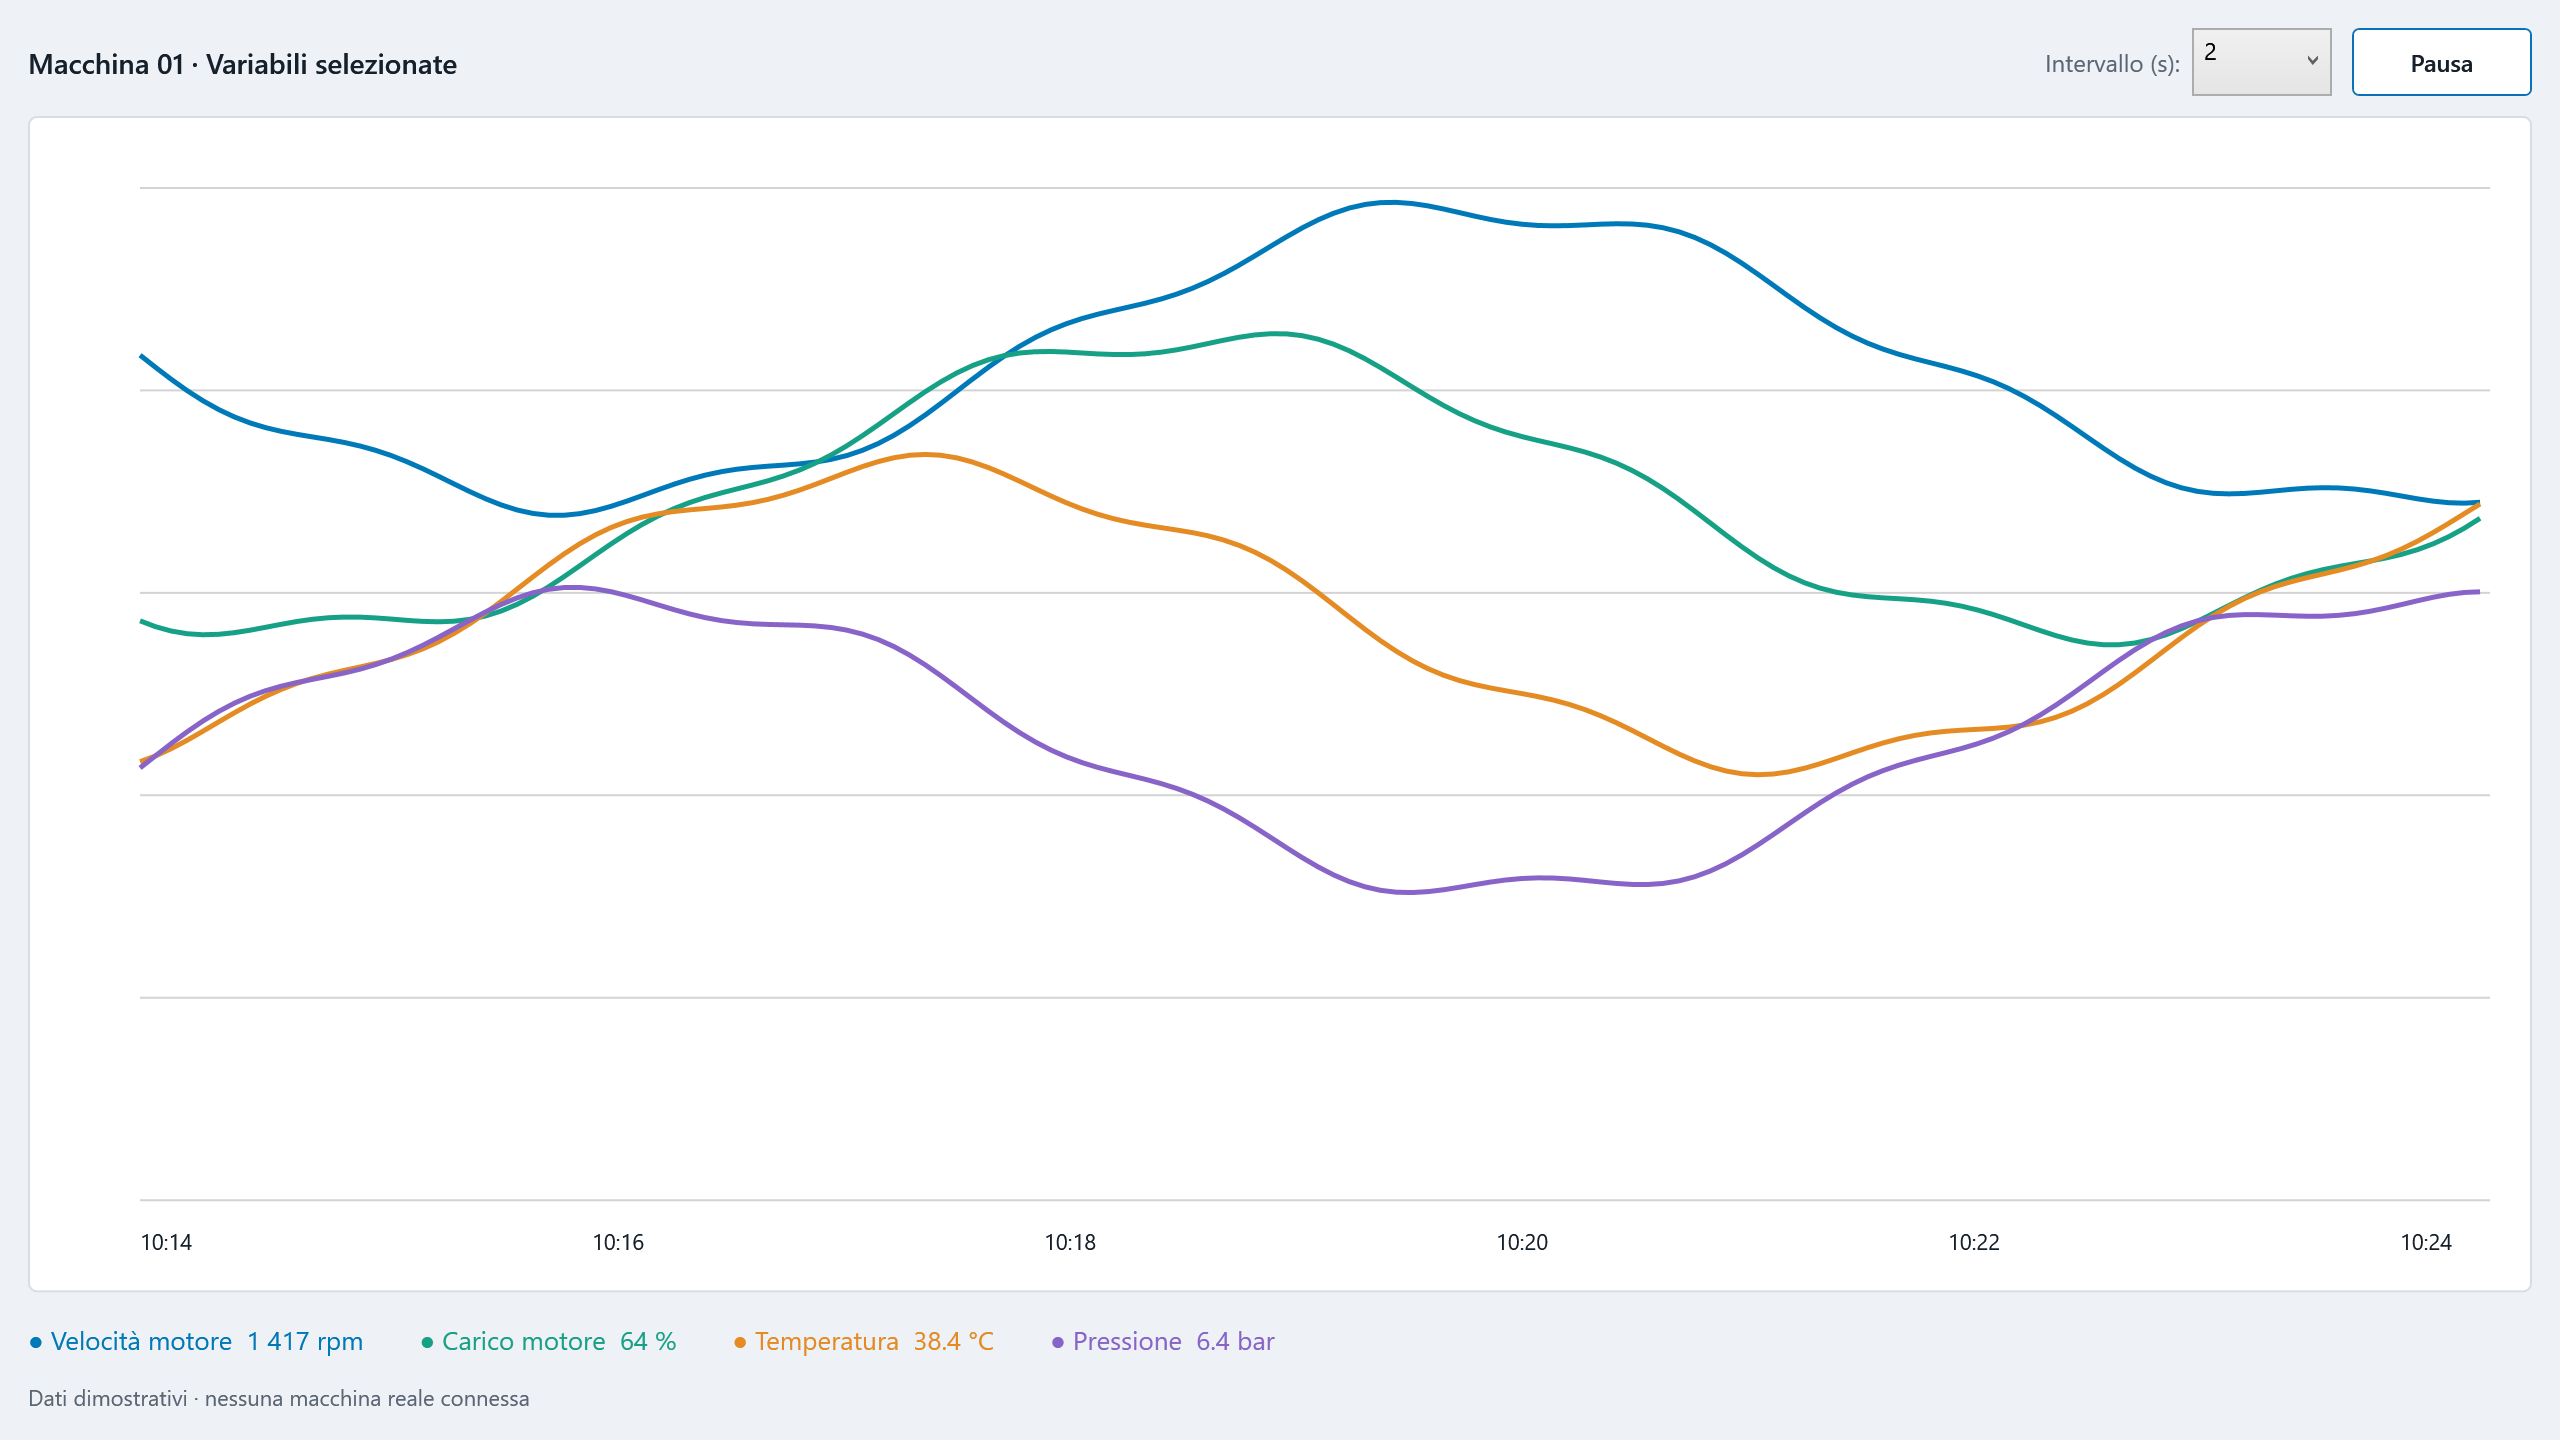Click the Intervallo (s): label
2560x1440 pixels.
pos(2112,64)
